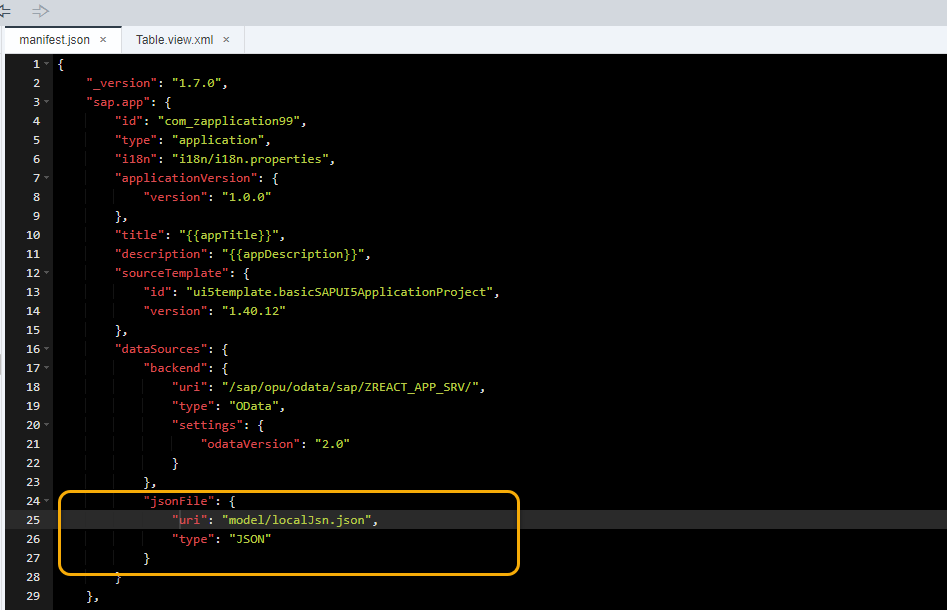The height and width of the screenshot is (610, 947).
Task: Switch to the Table.view.xml tab
Action: click(x=175, y=40)
